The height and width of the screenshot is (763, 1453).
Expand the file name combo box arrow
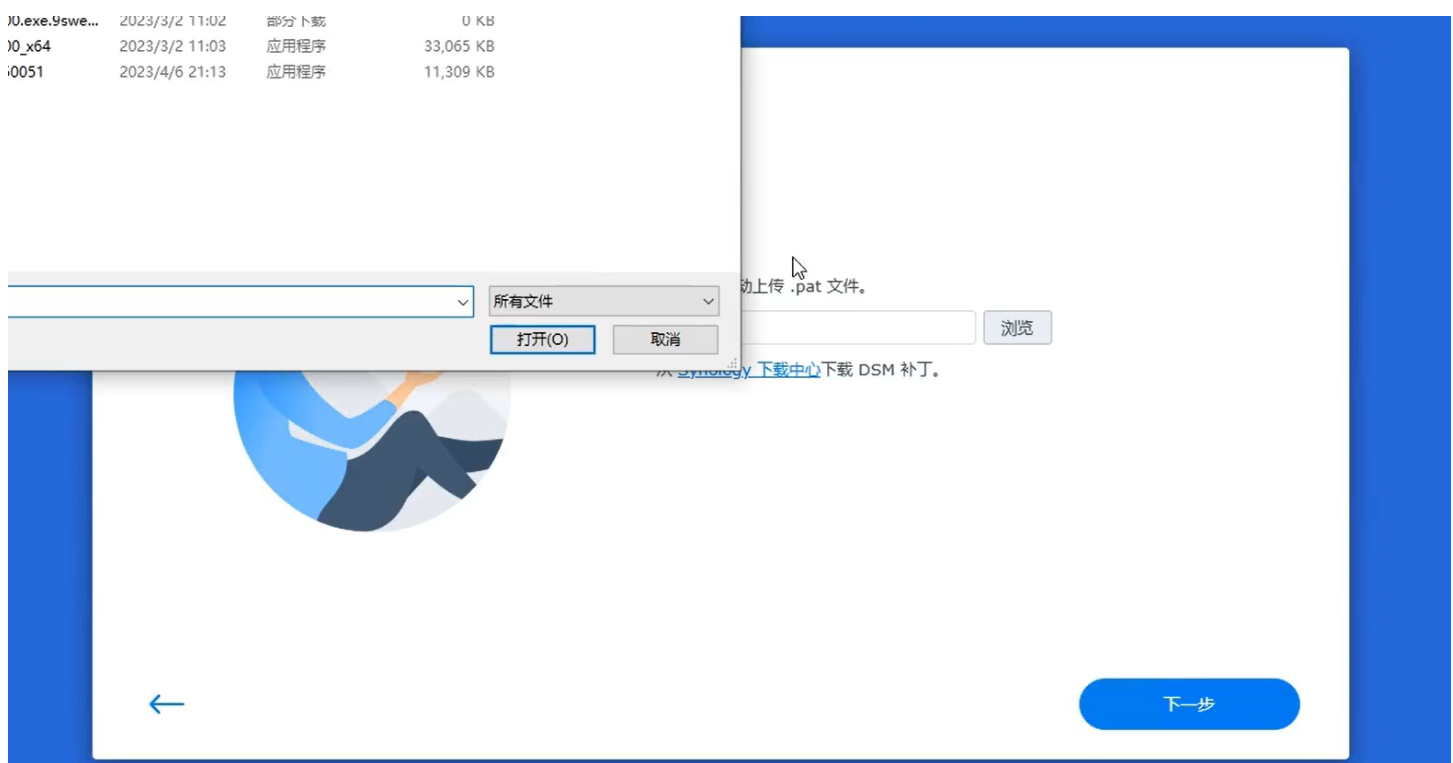(x=463, y=302)
